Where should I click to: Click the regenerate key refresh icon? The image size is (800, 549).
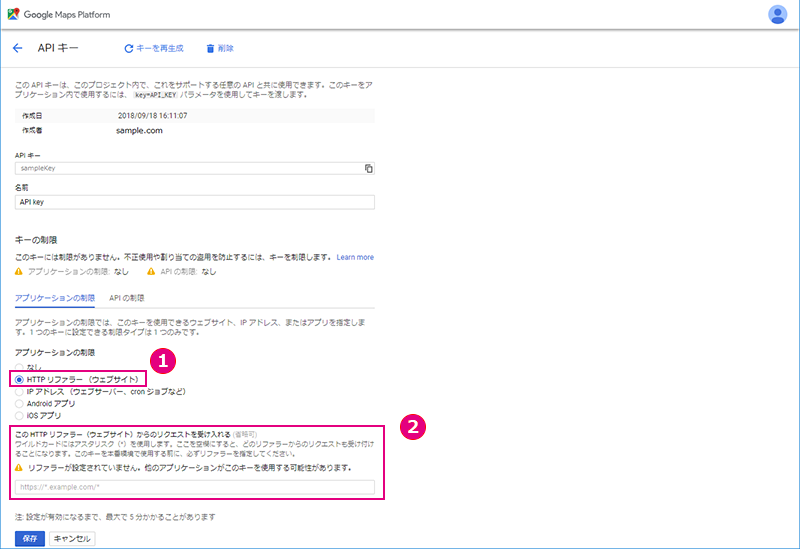click(129, 48)
